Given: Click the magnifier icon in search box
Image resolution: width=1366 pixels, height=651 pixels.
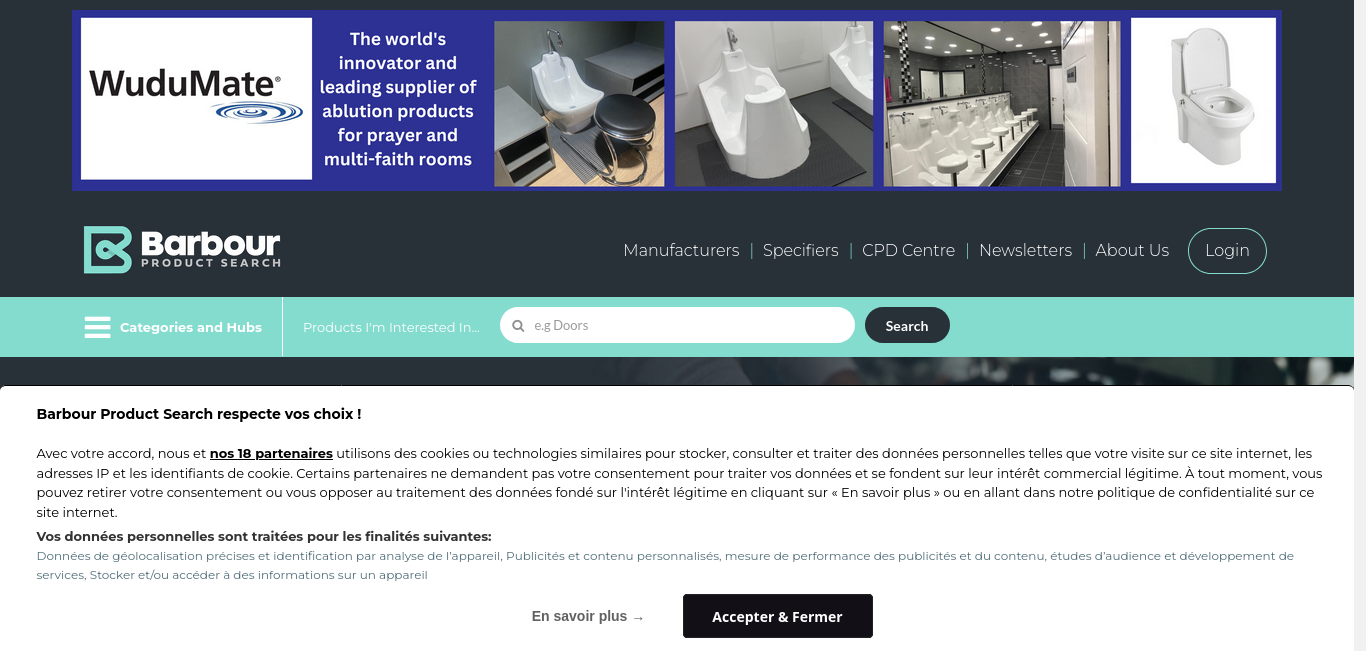Looking at the screenshot, I should click(x=518, y=326).
